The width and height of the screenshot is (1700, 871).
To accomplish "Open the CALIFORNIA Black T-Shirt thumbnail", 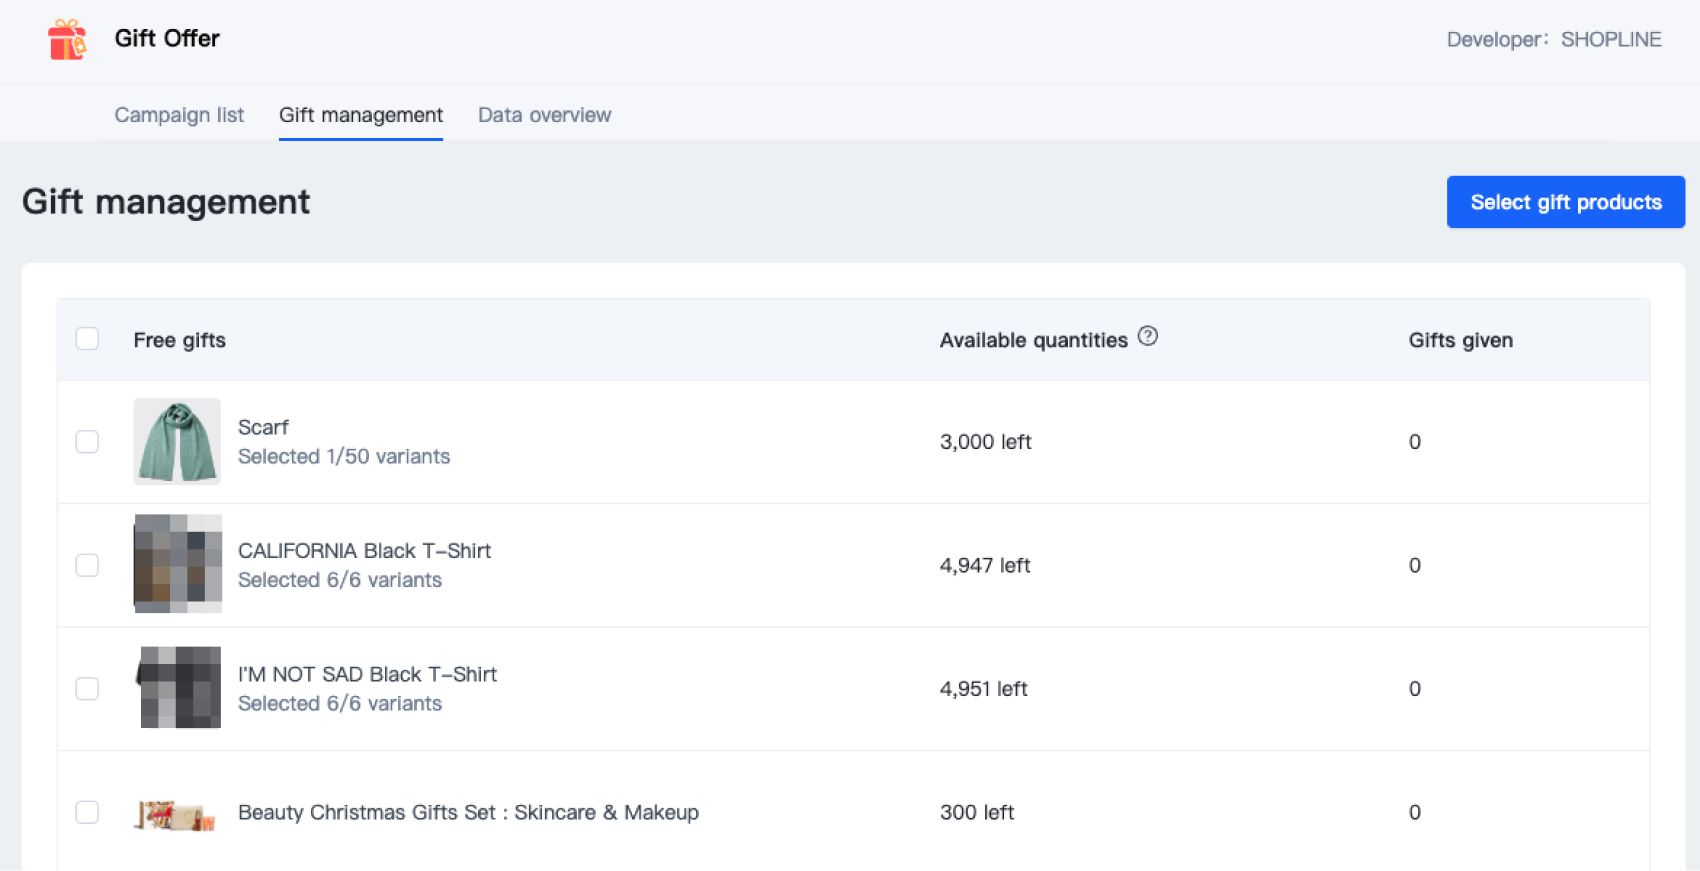I will (x=177, y=564).
